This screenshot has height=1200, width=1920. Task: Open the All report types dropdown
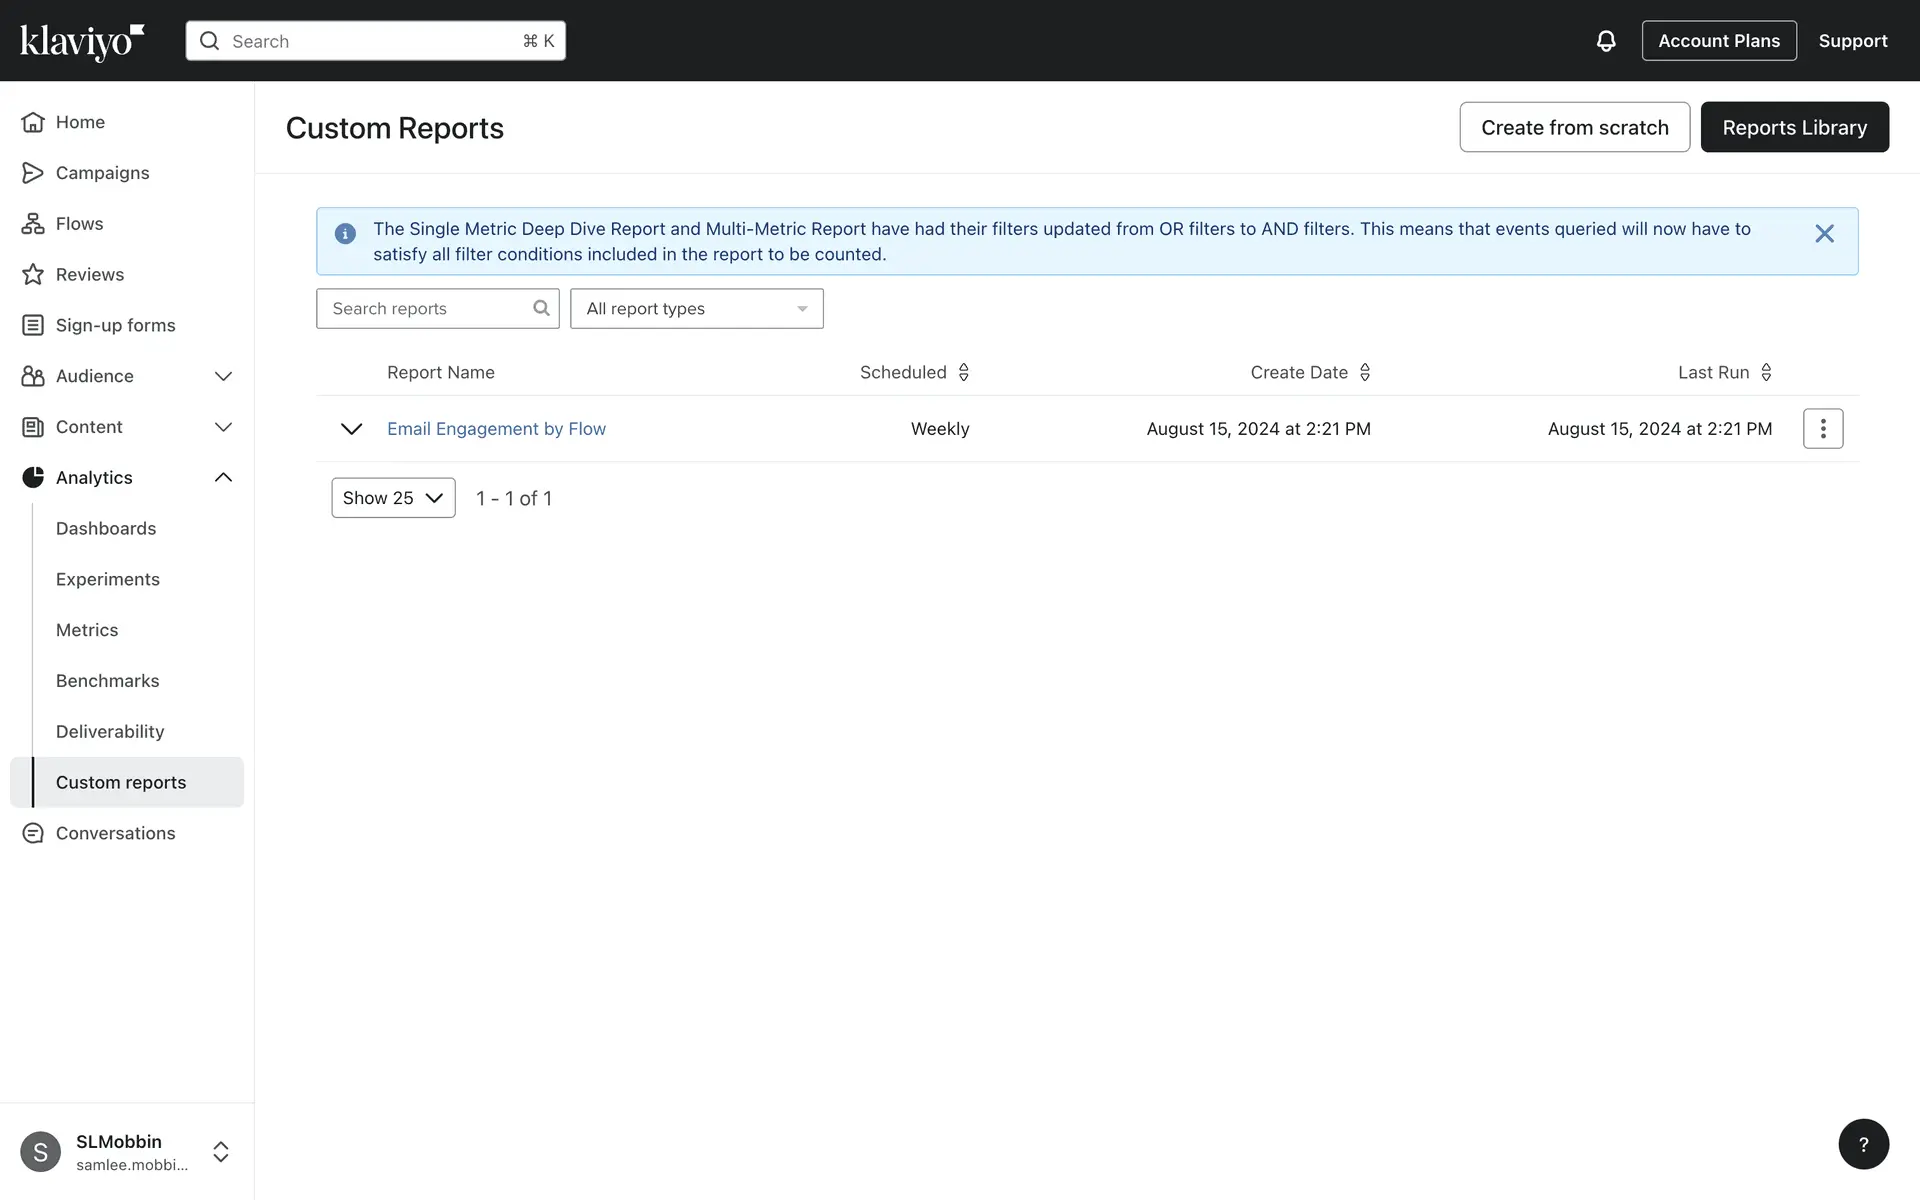(696, 309)
